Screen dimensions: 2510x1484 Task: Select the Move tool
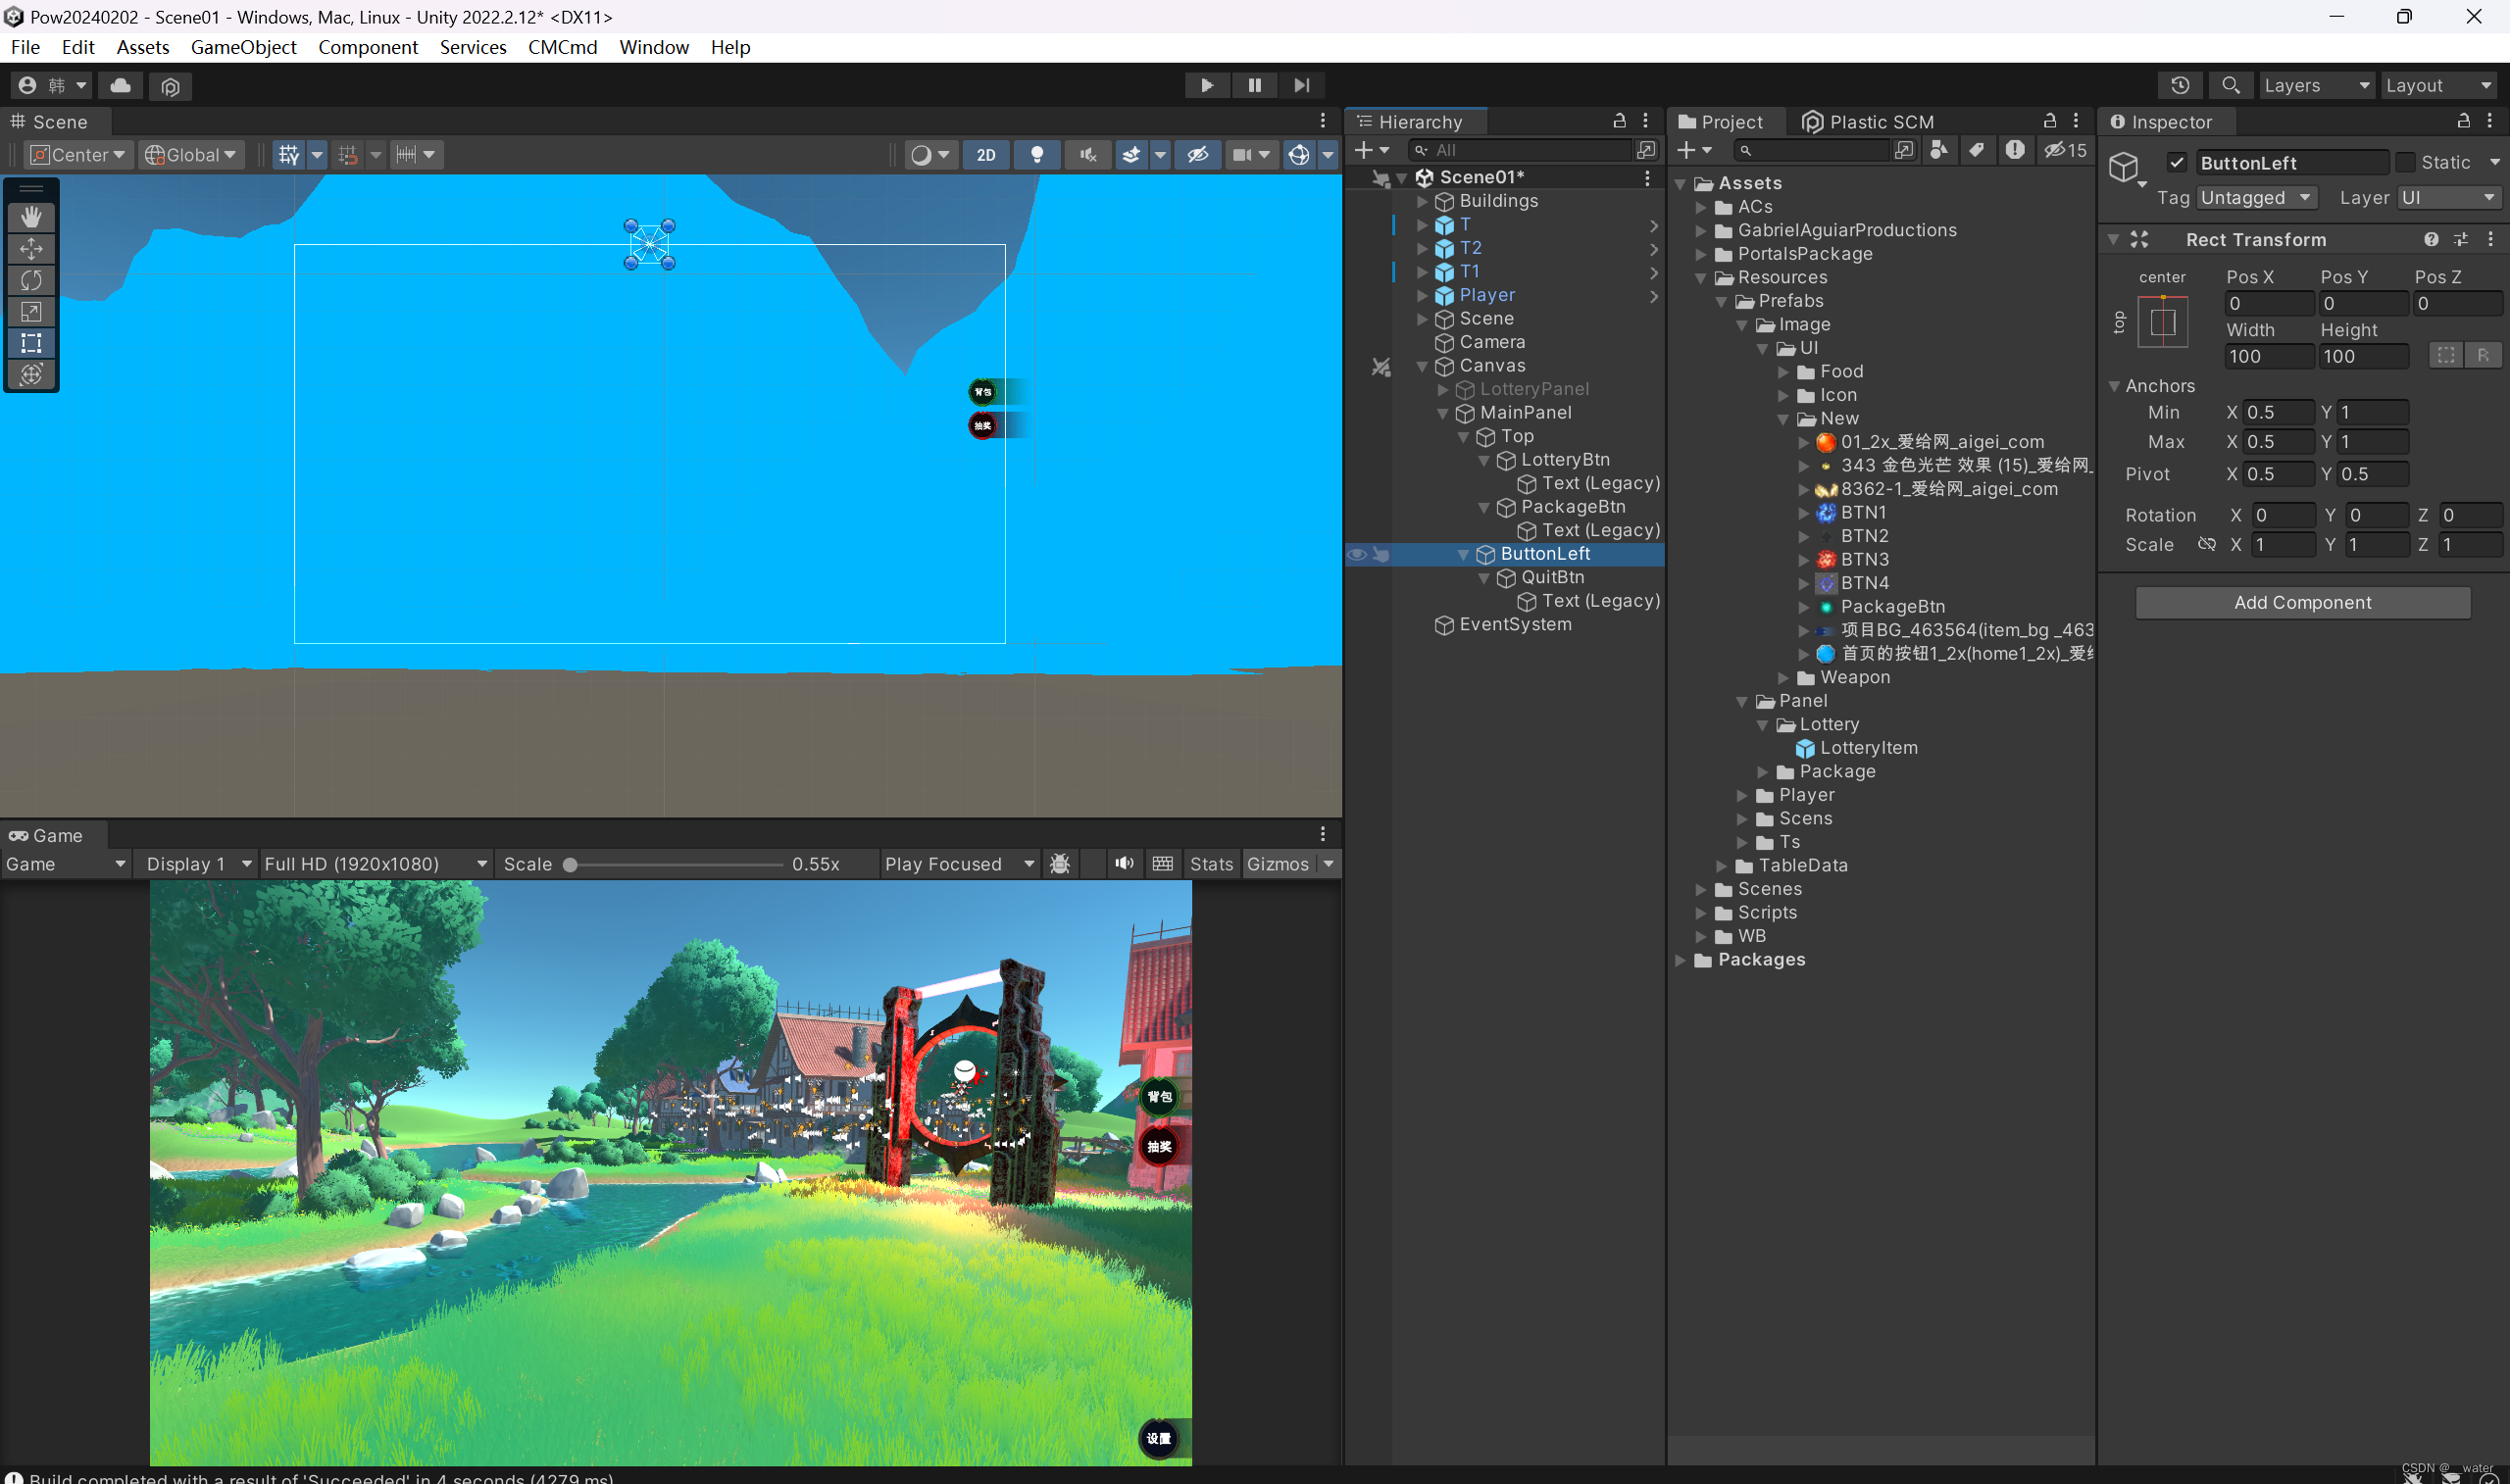[31, 249]
